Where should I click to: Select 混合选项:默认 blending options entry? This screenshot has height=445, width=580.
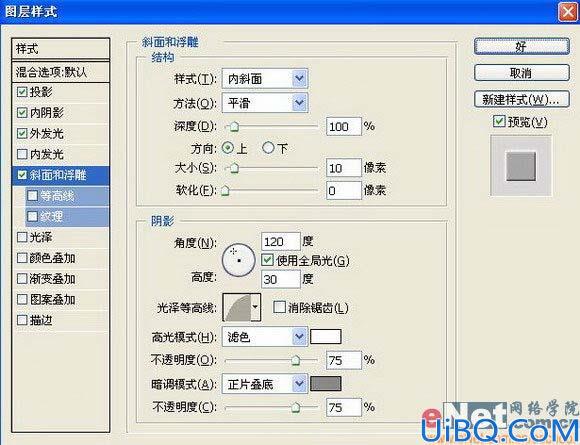[61, 72]
